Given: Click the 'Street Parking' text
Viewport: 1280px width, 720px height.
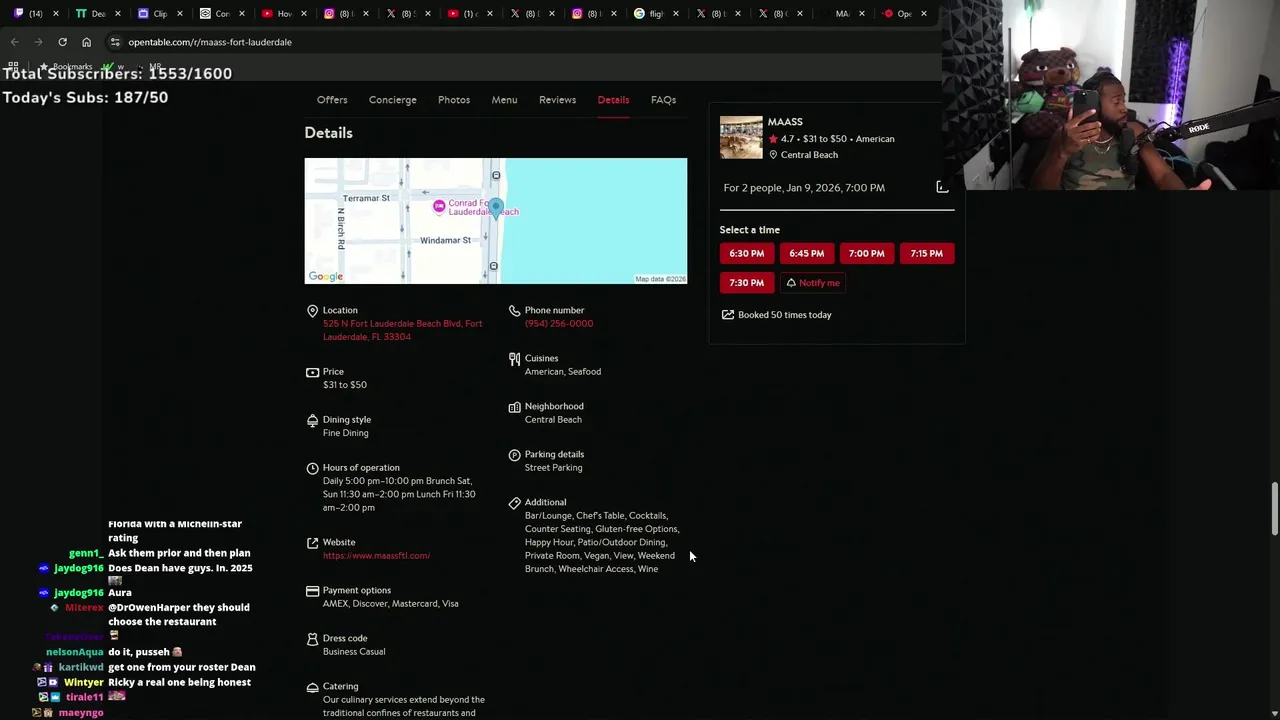Looking at the screenshot, I should point(553,468).
